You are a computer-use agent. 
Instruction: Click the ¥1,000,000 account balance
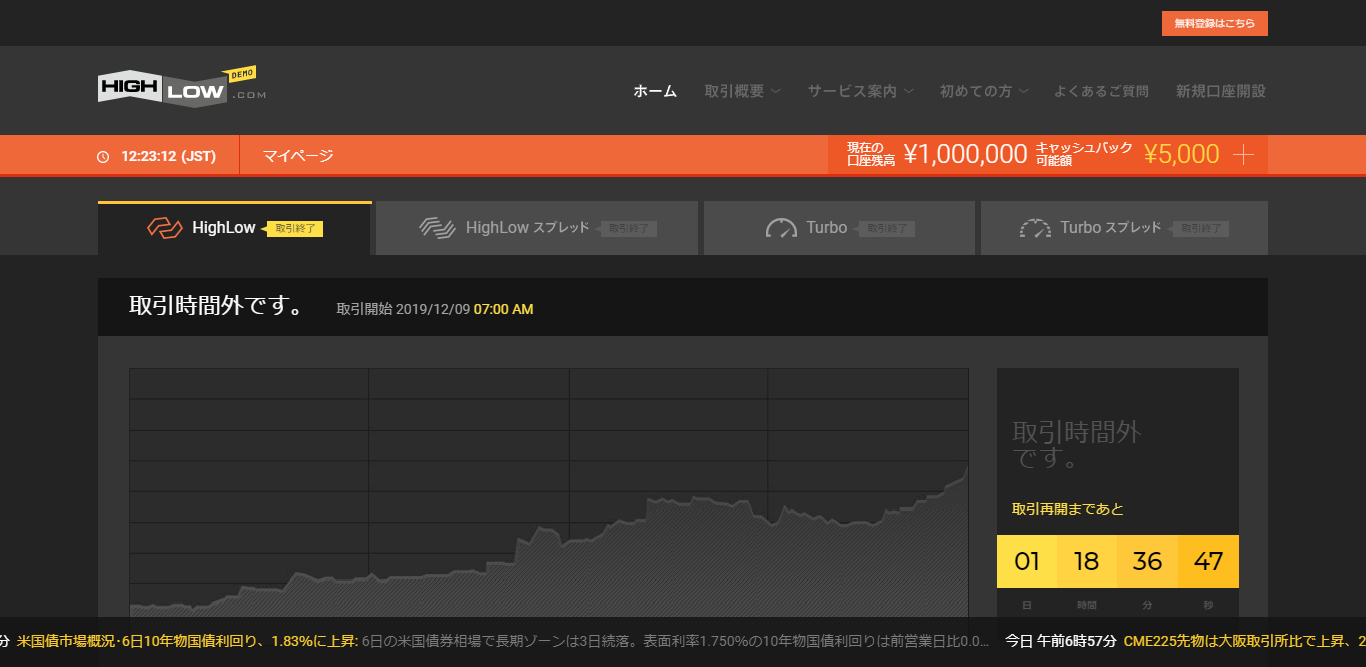[965, 154]
